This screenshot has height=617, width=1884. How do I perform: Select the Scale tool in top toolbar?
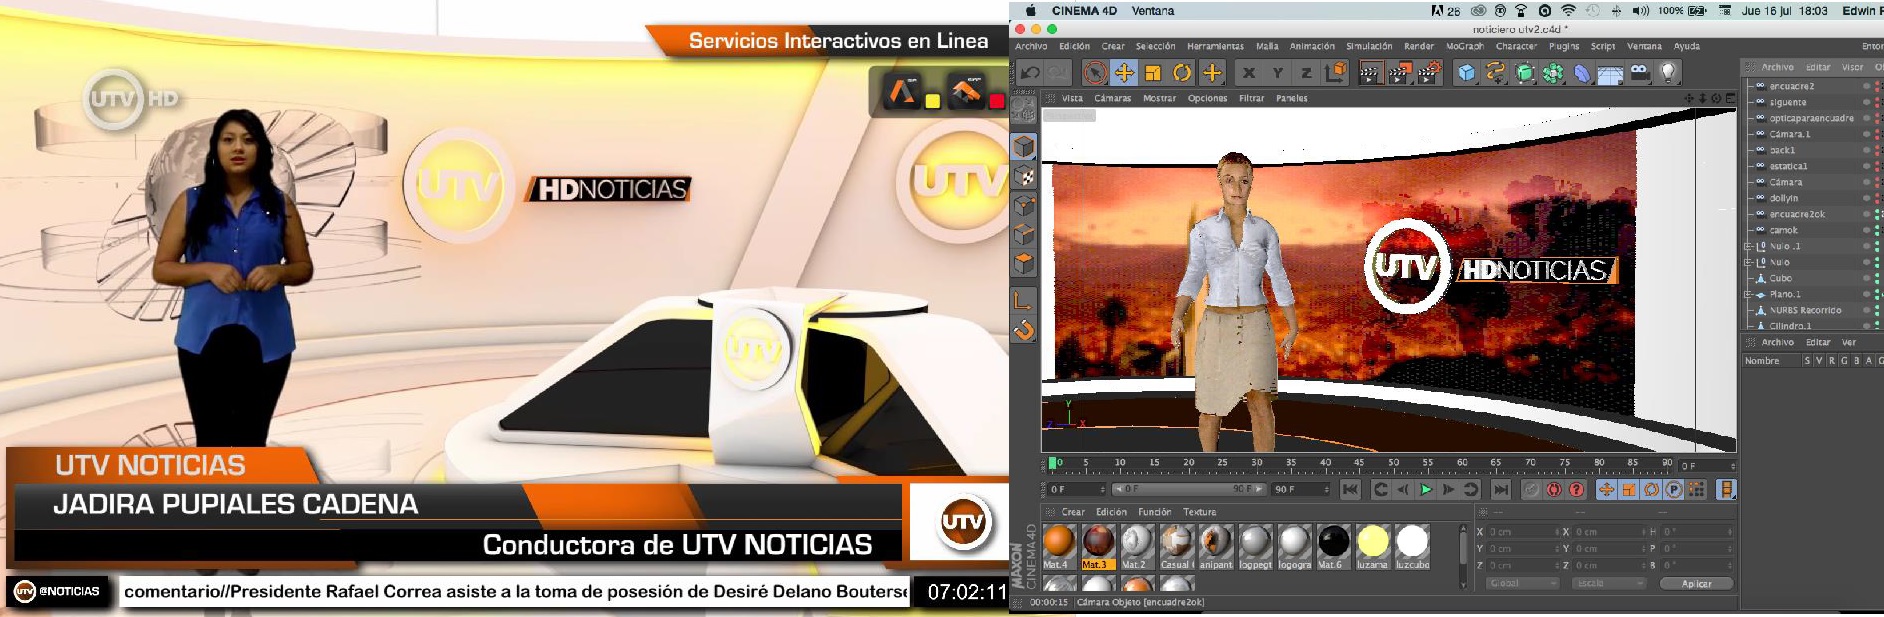(1153, 72)
